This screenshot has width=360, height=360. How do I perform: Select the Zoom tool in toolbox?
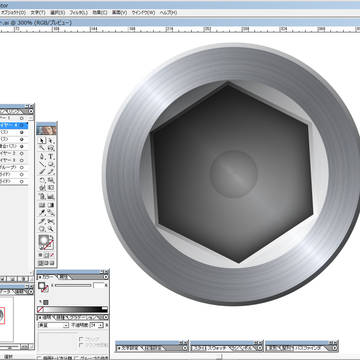point(51,228)
